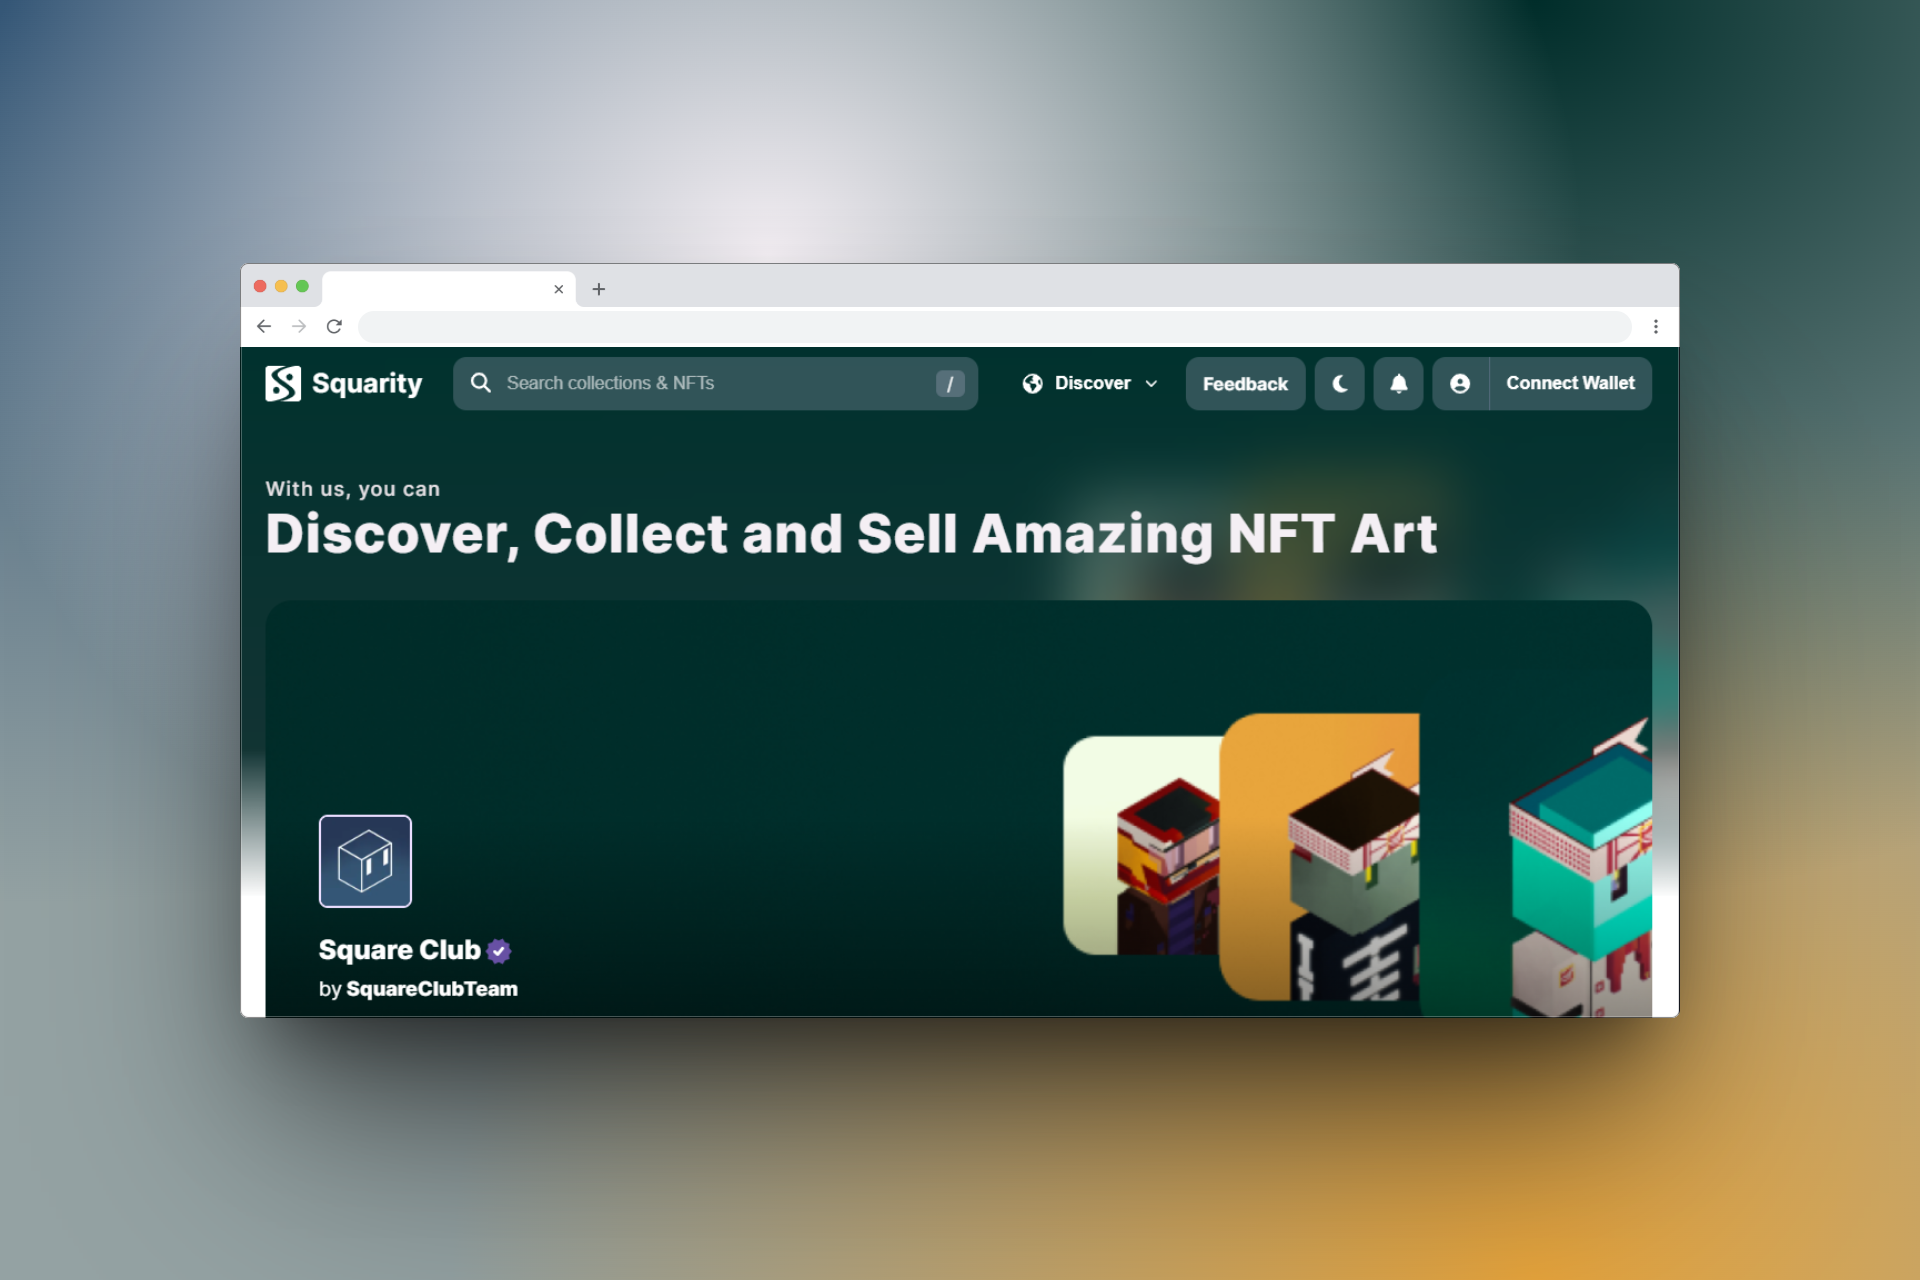
Task: Expand the Discover dropdown chevron
Action: pos(1152,384)
